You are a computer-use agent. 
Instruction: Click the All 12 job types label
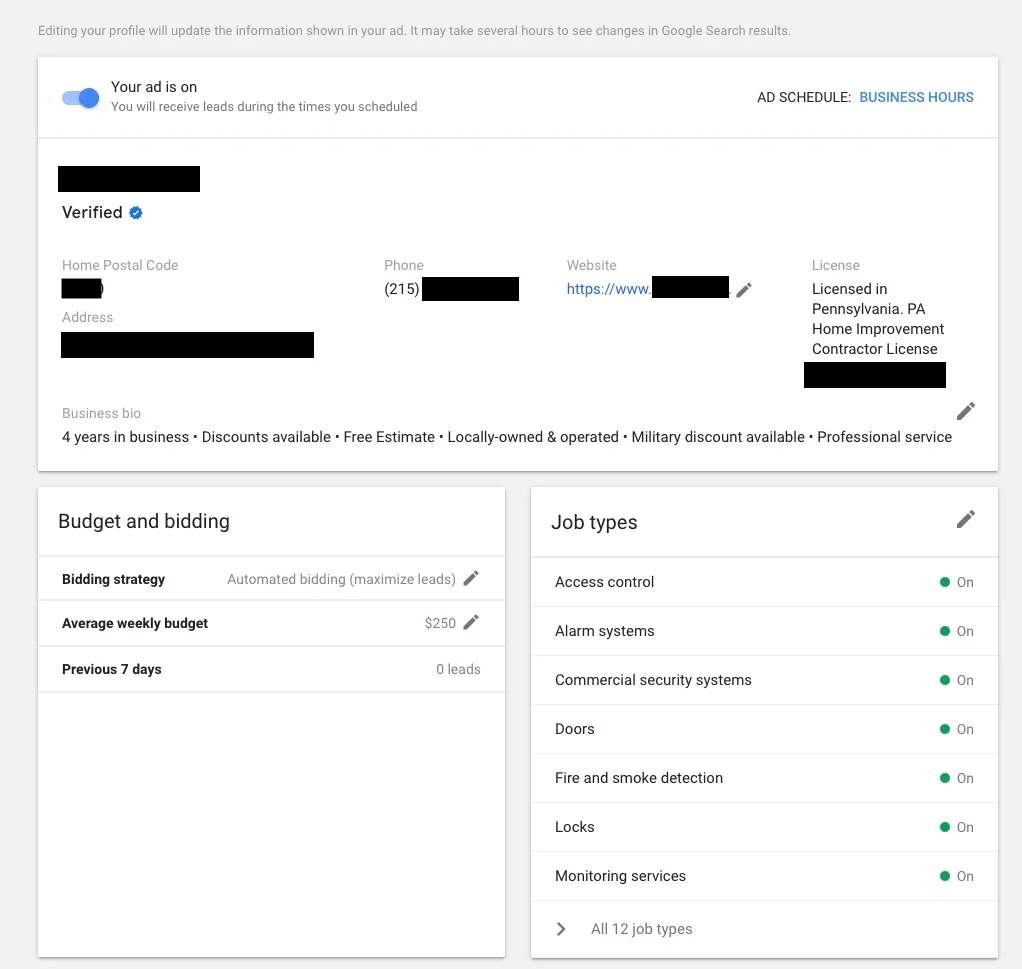tap(641, 929)
